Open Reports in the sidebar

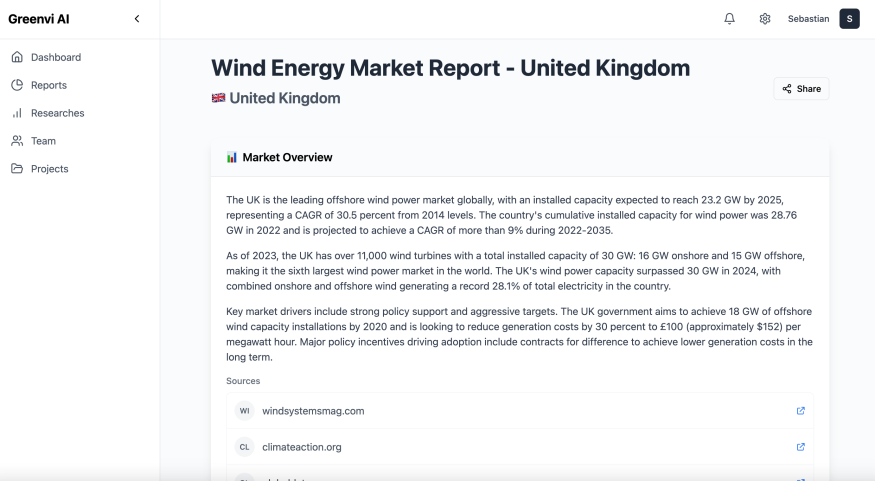48,85
